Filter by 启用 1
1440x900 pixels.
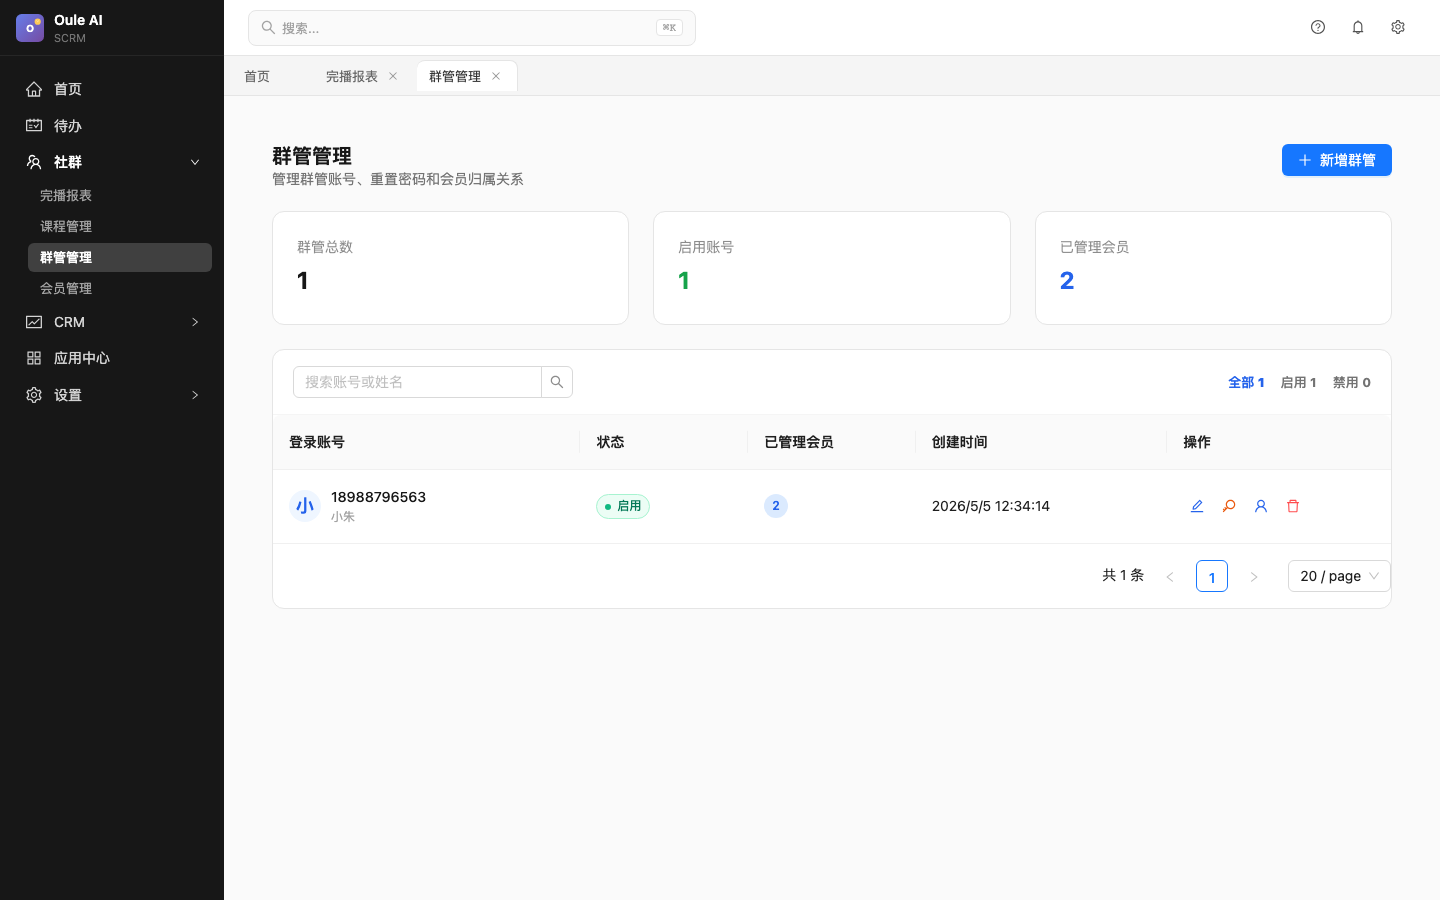[x=1298, y=382]
